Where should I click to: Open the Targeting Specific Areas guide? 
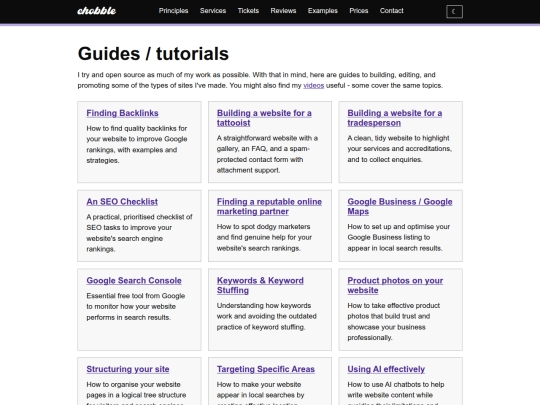(266, 369)
